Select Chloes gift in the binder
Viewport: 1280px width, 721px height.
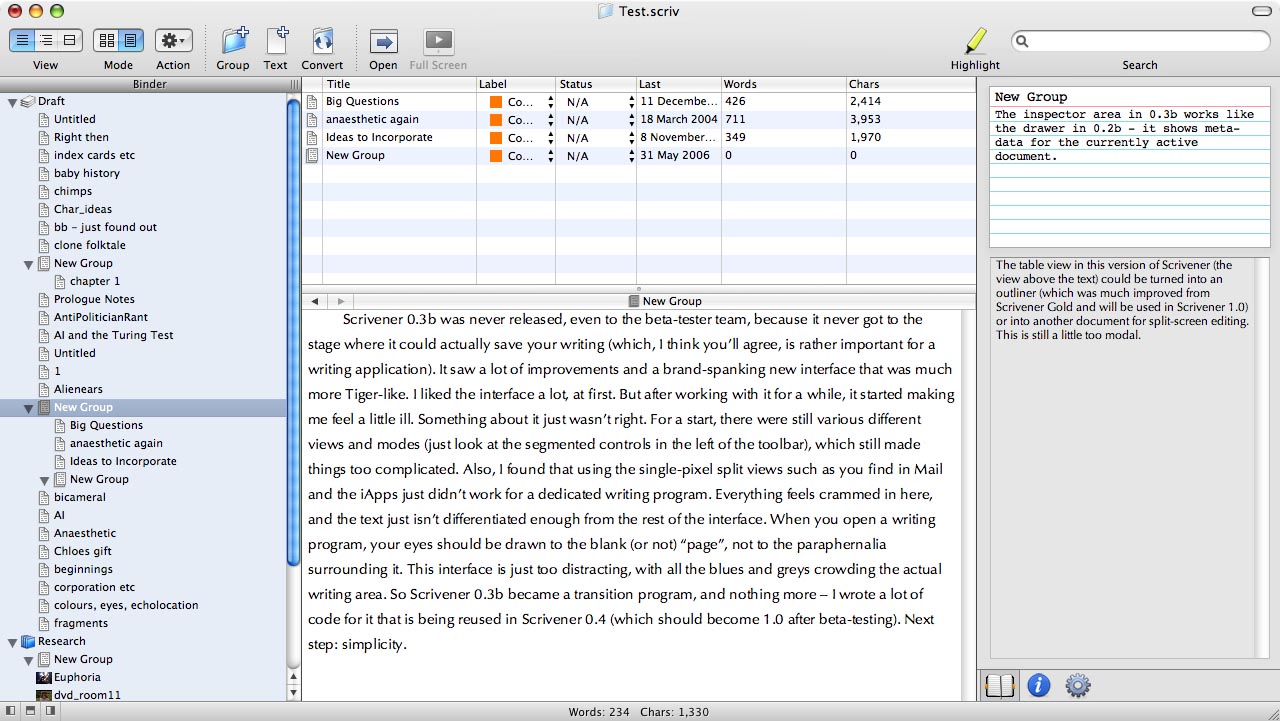click(x=83, y=551)
